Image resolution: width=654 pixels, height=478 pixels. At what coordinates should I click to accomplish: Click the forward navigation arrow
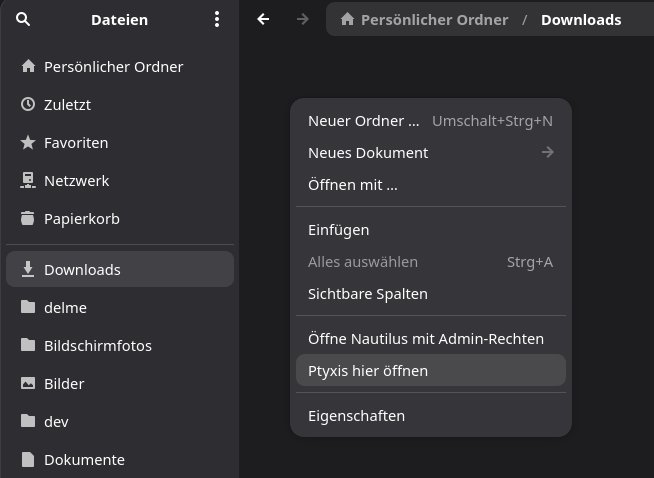coord(303,19)
